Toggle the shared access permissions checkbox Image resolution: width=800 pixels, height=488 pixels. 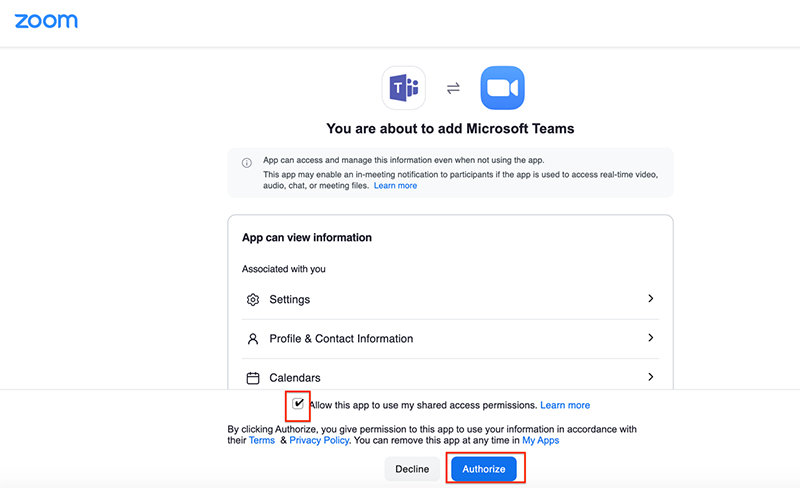pos(298,404)
